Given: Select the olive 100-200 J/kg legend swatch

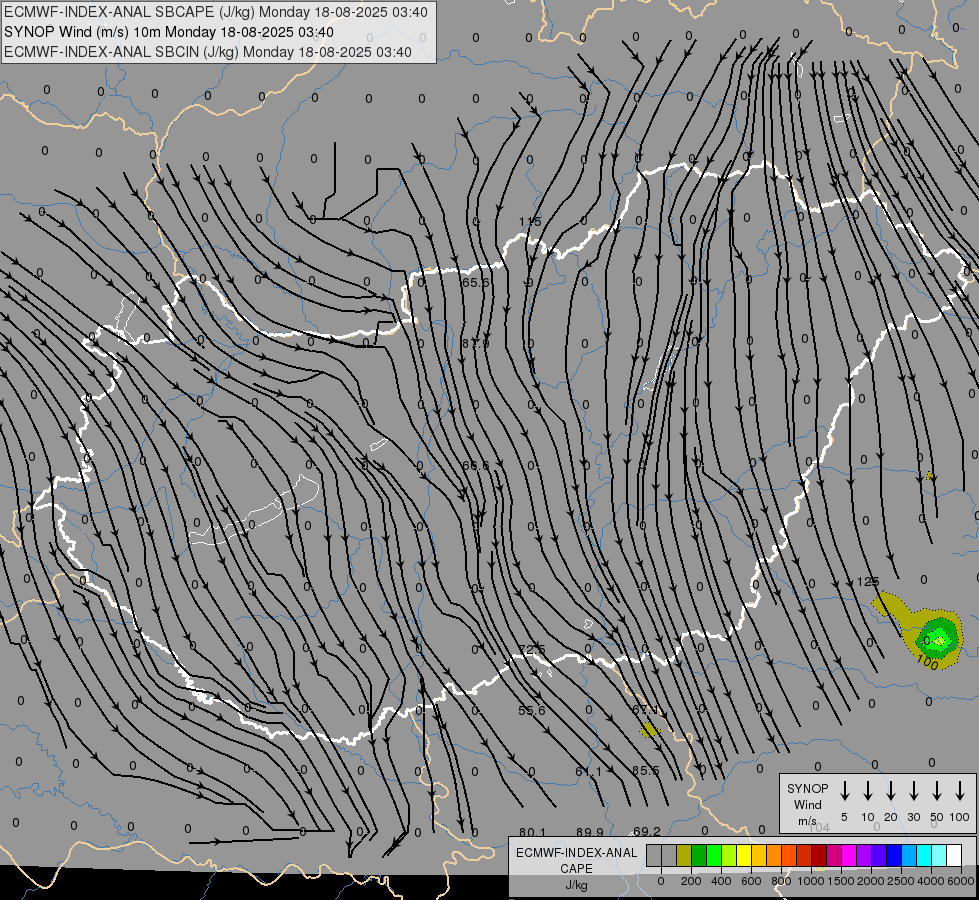Looking at the screenshot, I should 684,855.
